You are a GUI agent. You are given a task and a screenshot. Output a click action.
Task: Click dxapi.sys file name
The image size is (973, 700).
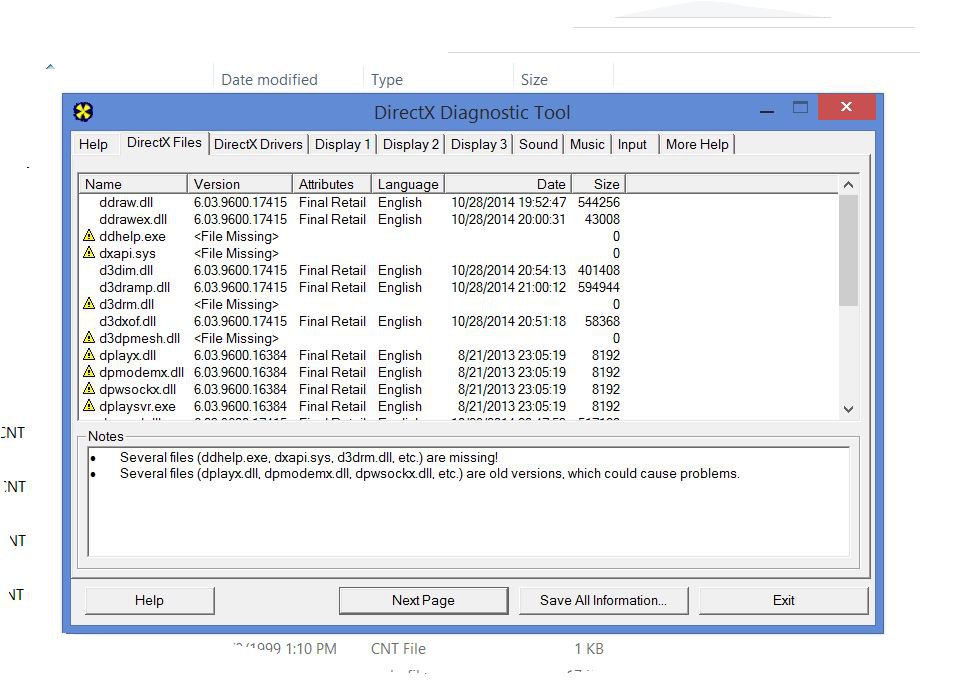[127, 253]
